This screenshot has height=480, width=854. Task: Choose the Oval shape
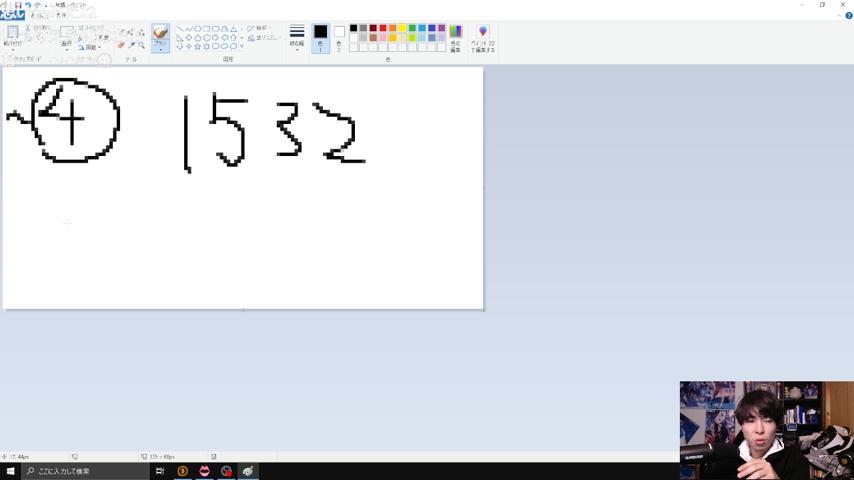click(198, 28)
